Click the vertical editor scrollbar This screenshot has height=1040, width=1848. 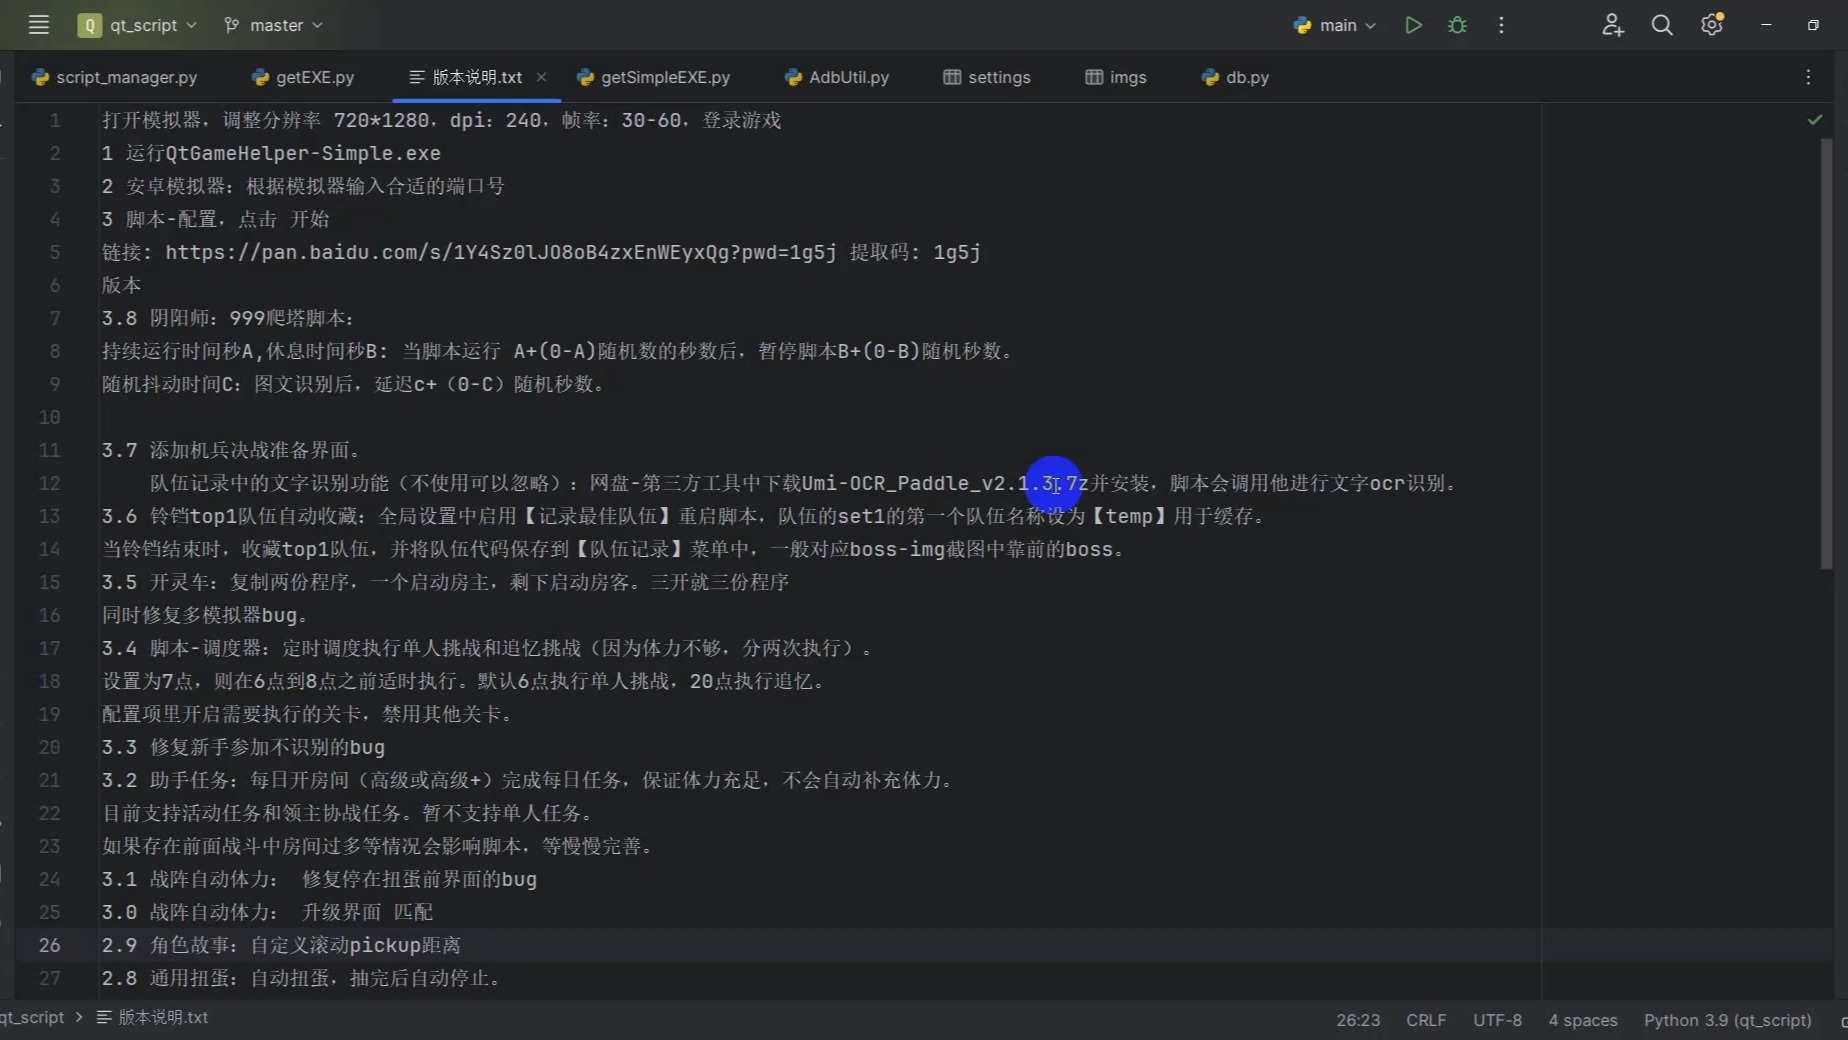pos(1826,353)
